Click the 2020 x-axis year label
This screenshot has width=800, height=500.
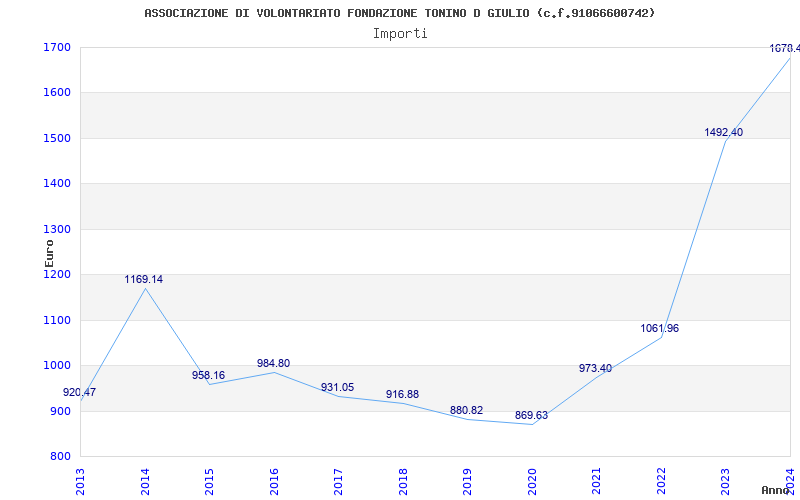coord(532,481)
